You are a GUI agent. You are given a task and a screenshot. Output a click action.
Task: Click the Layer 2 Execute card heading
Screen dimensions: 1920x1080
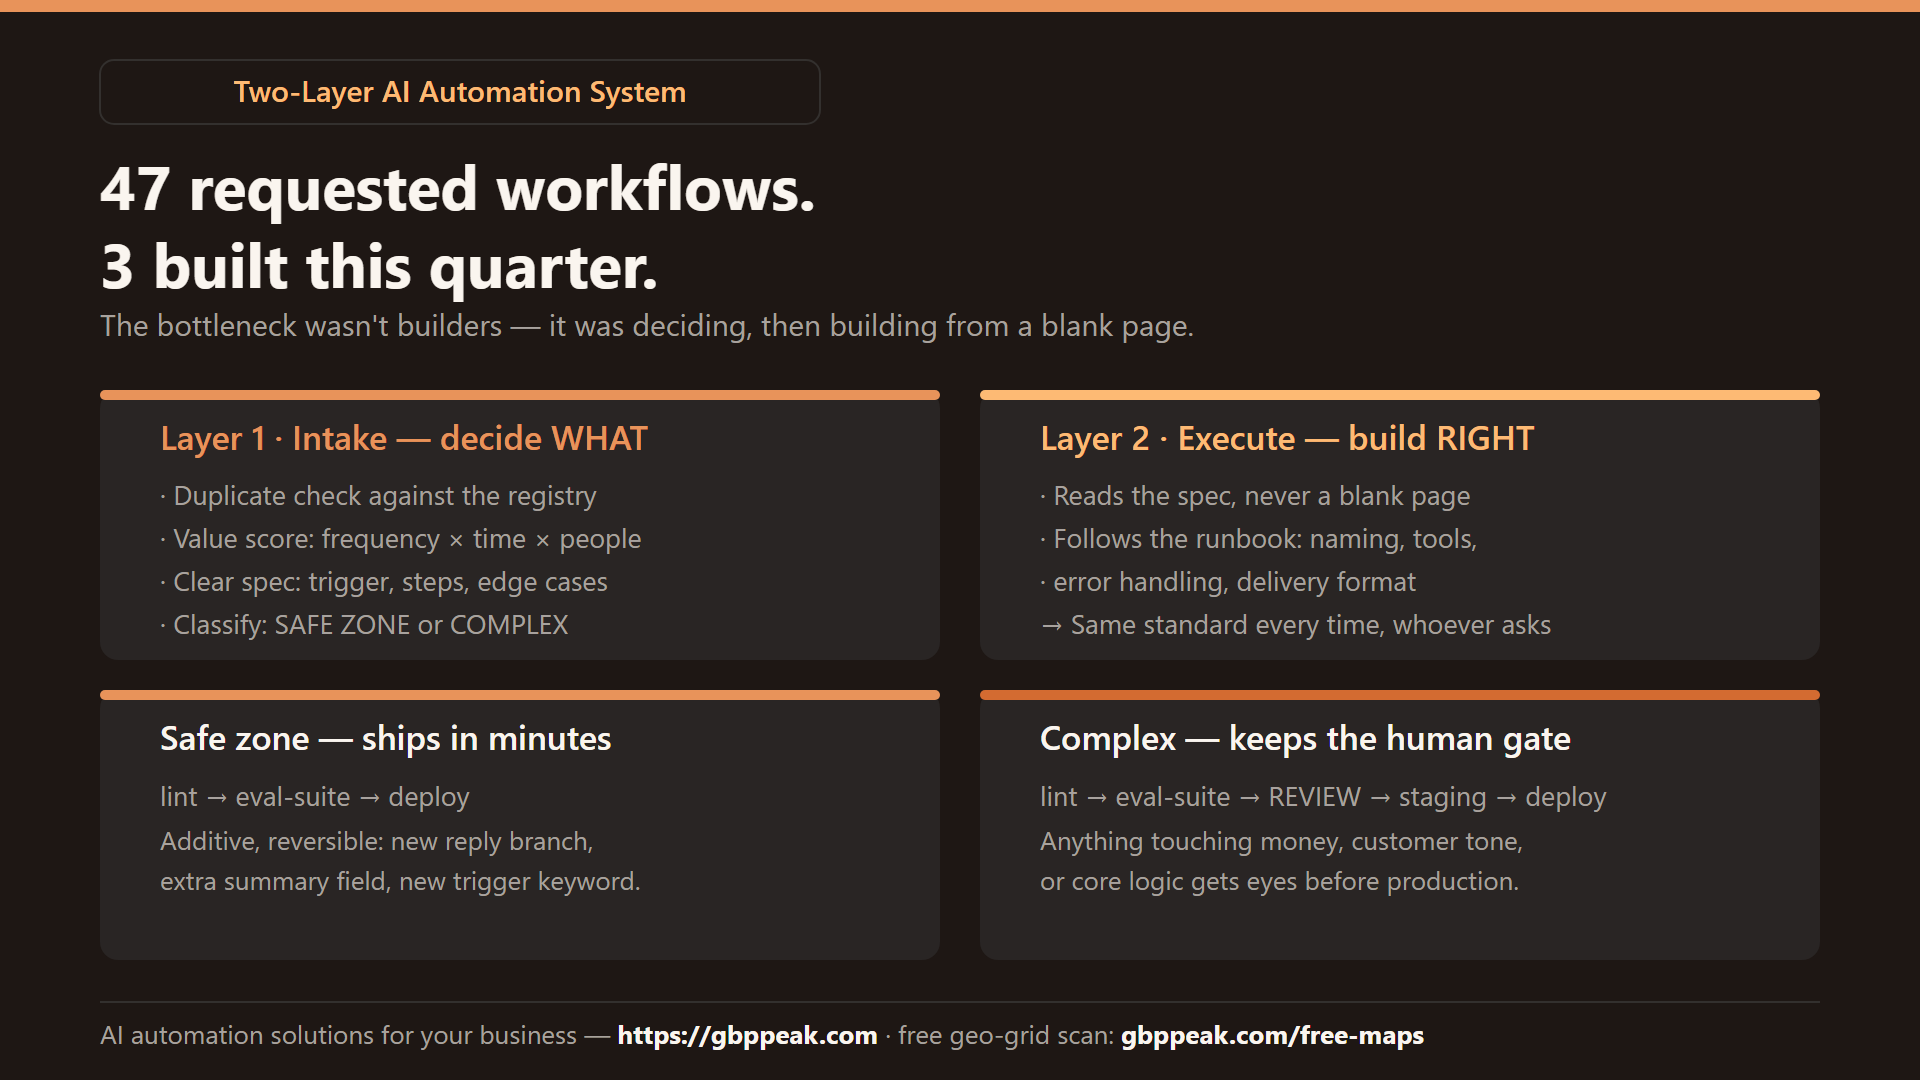coord(1287,438)
